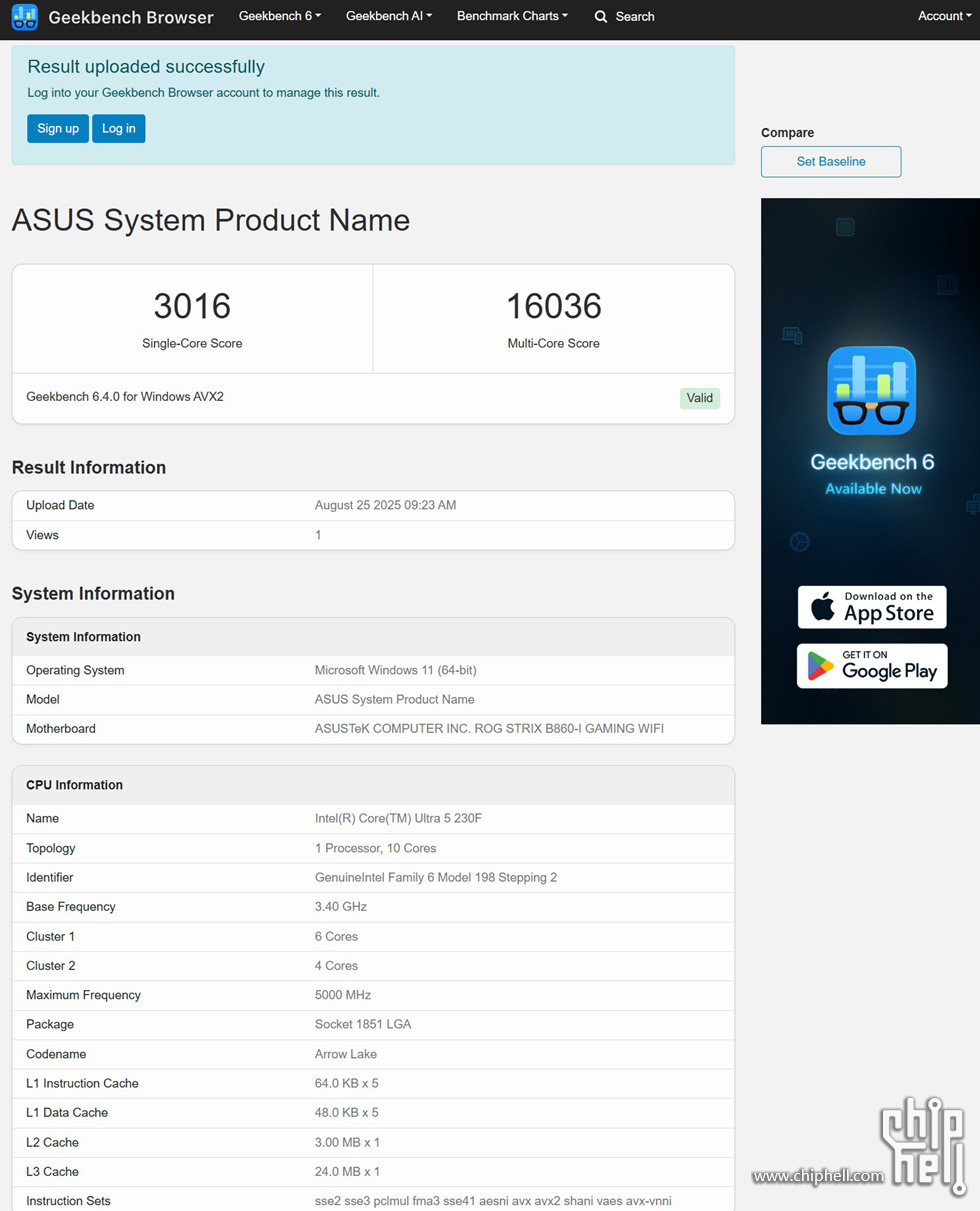This screenshot has width=980, height=1211.
Task: Click the ROG STRIX B860-I GAMING WIFI motherboard value
Action: coord(489,729)
